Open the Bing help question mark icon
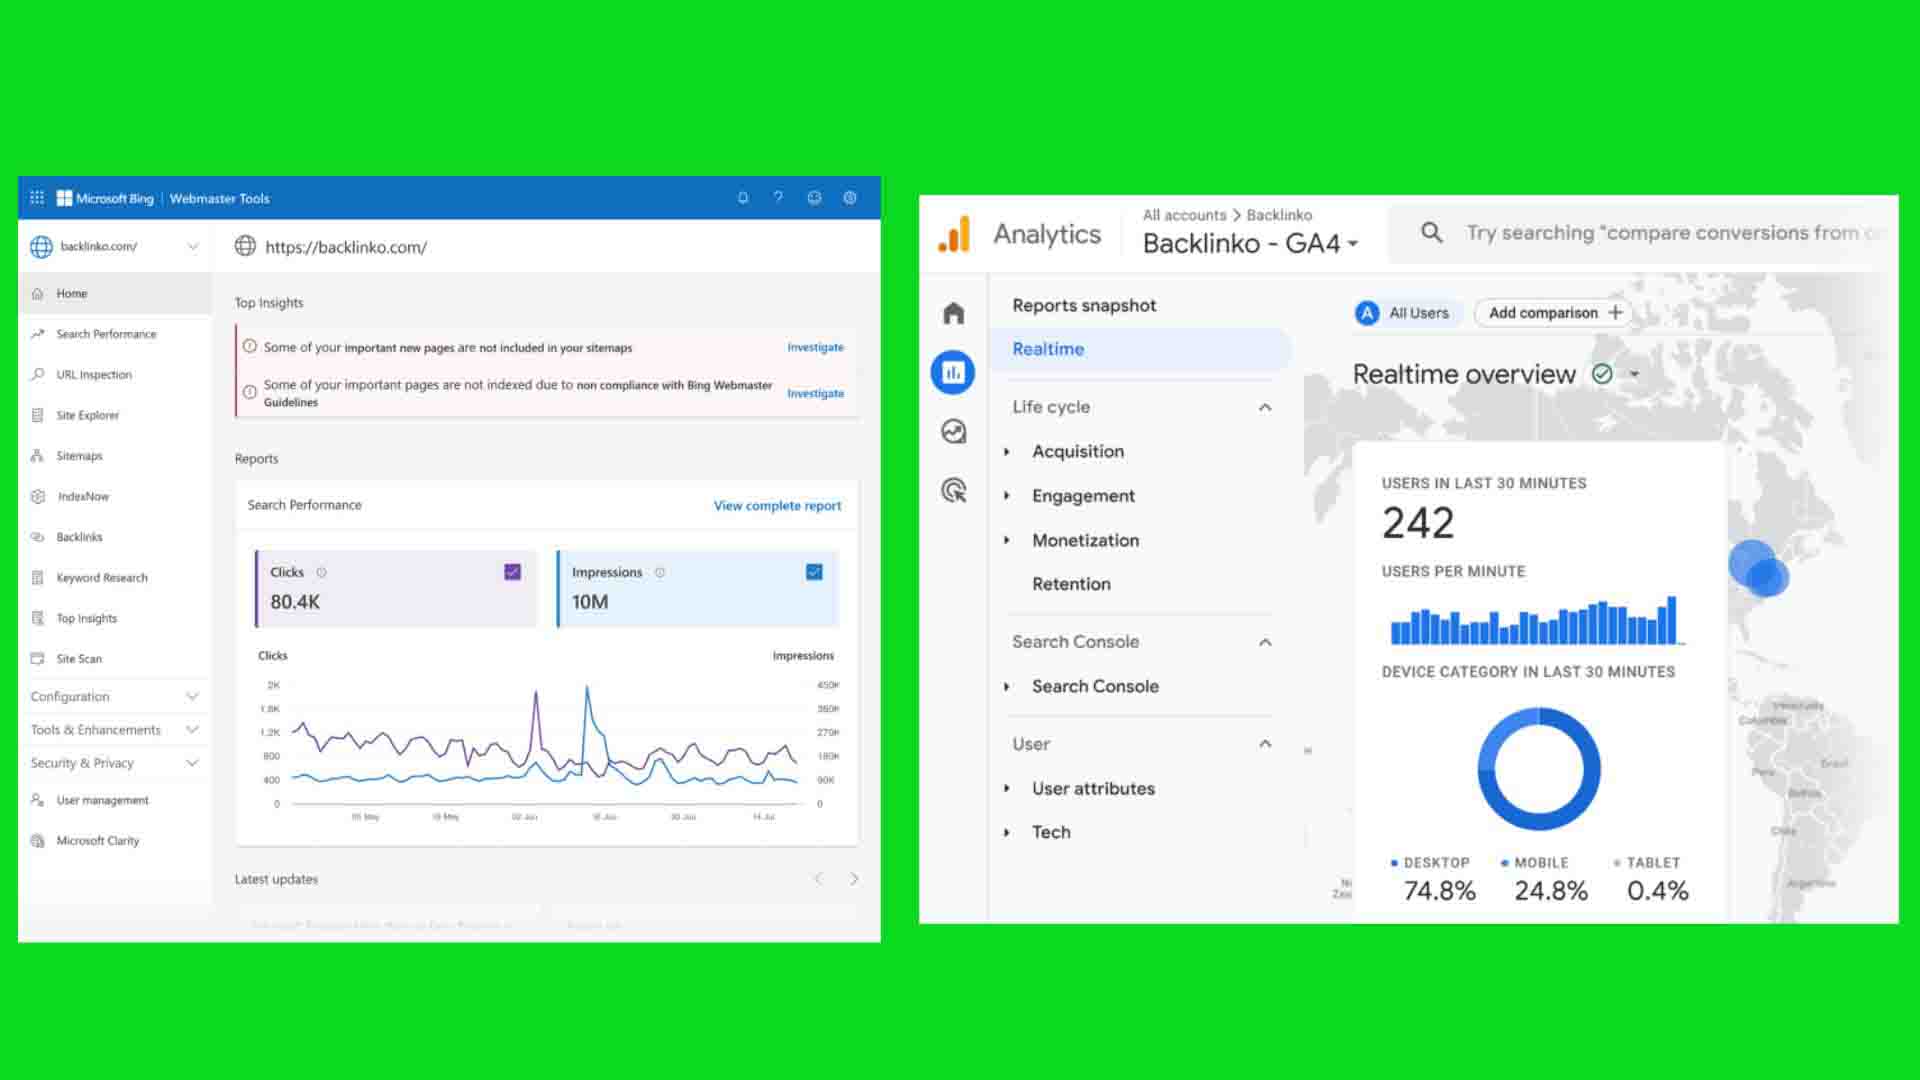Image resolution: width=1920 pixels, height=1080 pixels. pyautogui.click(x=778, y=198)
